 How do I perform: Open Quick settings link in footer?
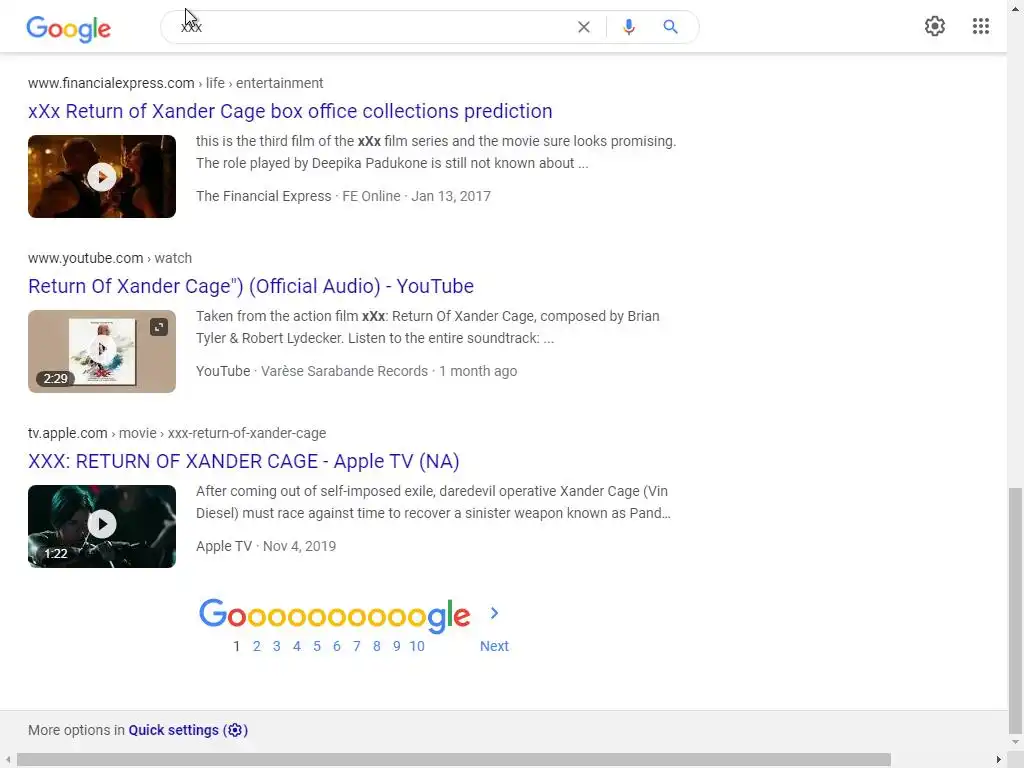[188, 730]
